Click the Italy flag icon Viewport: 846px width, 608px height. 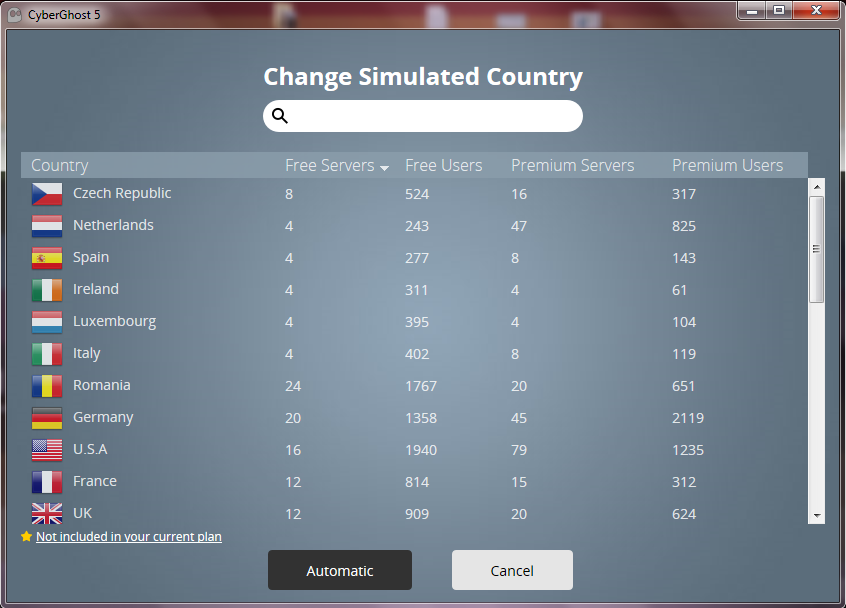[x=47, y=354]
